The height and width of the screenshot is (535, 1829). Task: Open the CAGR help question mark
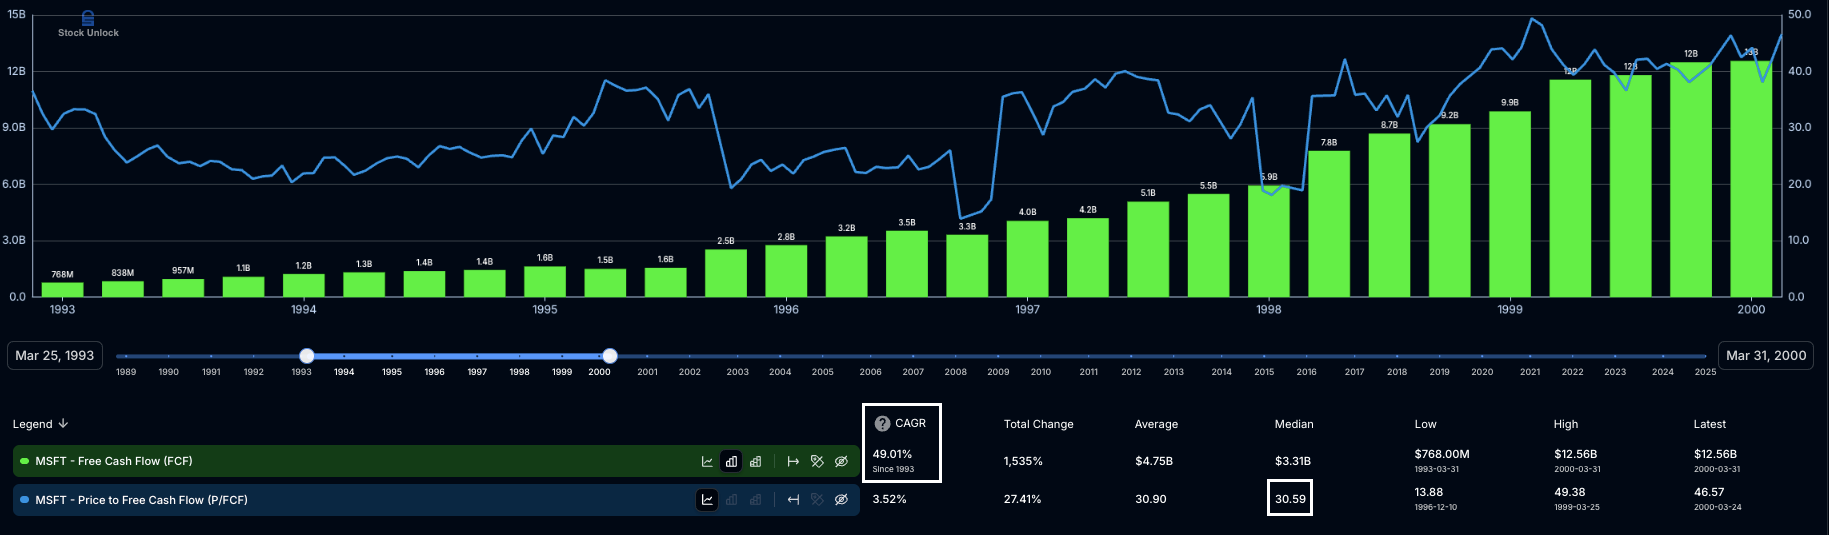pyautogui.click(x=882, y=424)
